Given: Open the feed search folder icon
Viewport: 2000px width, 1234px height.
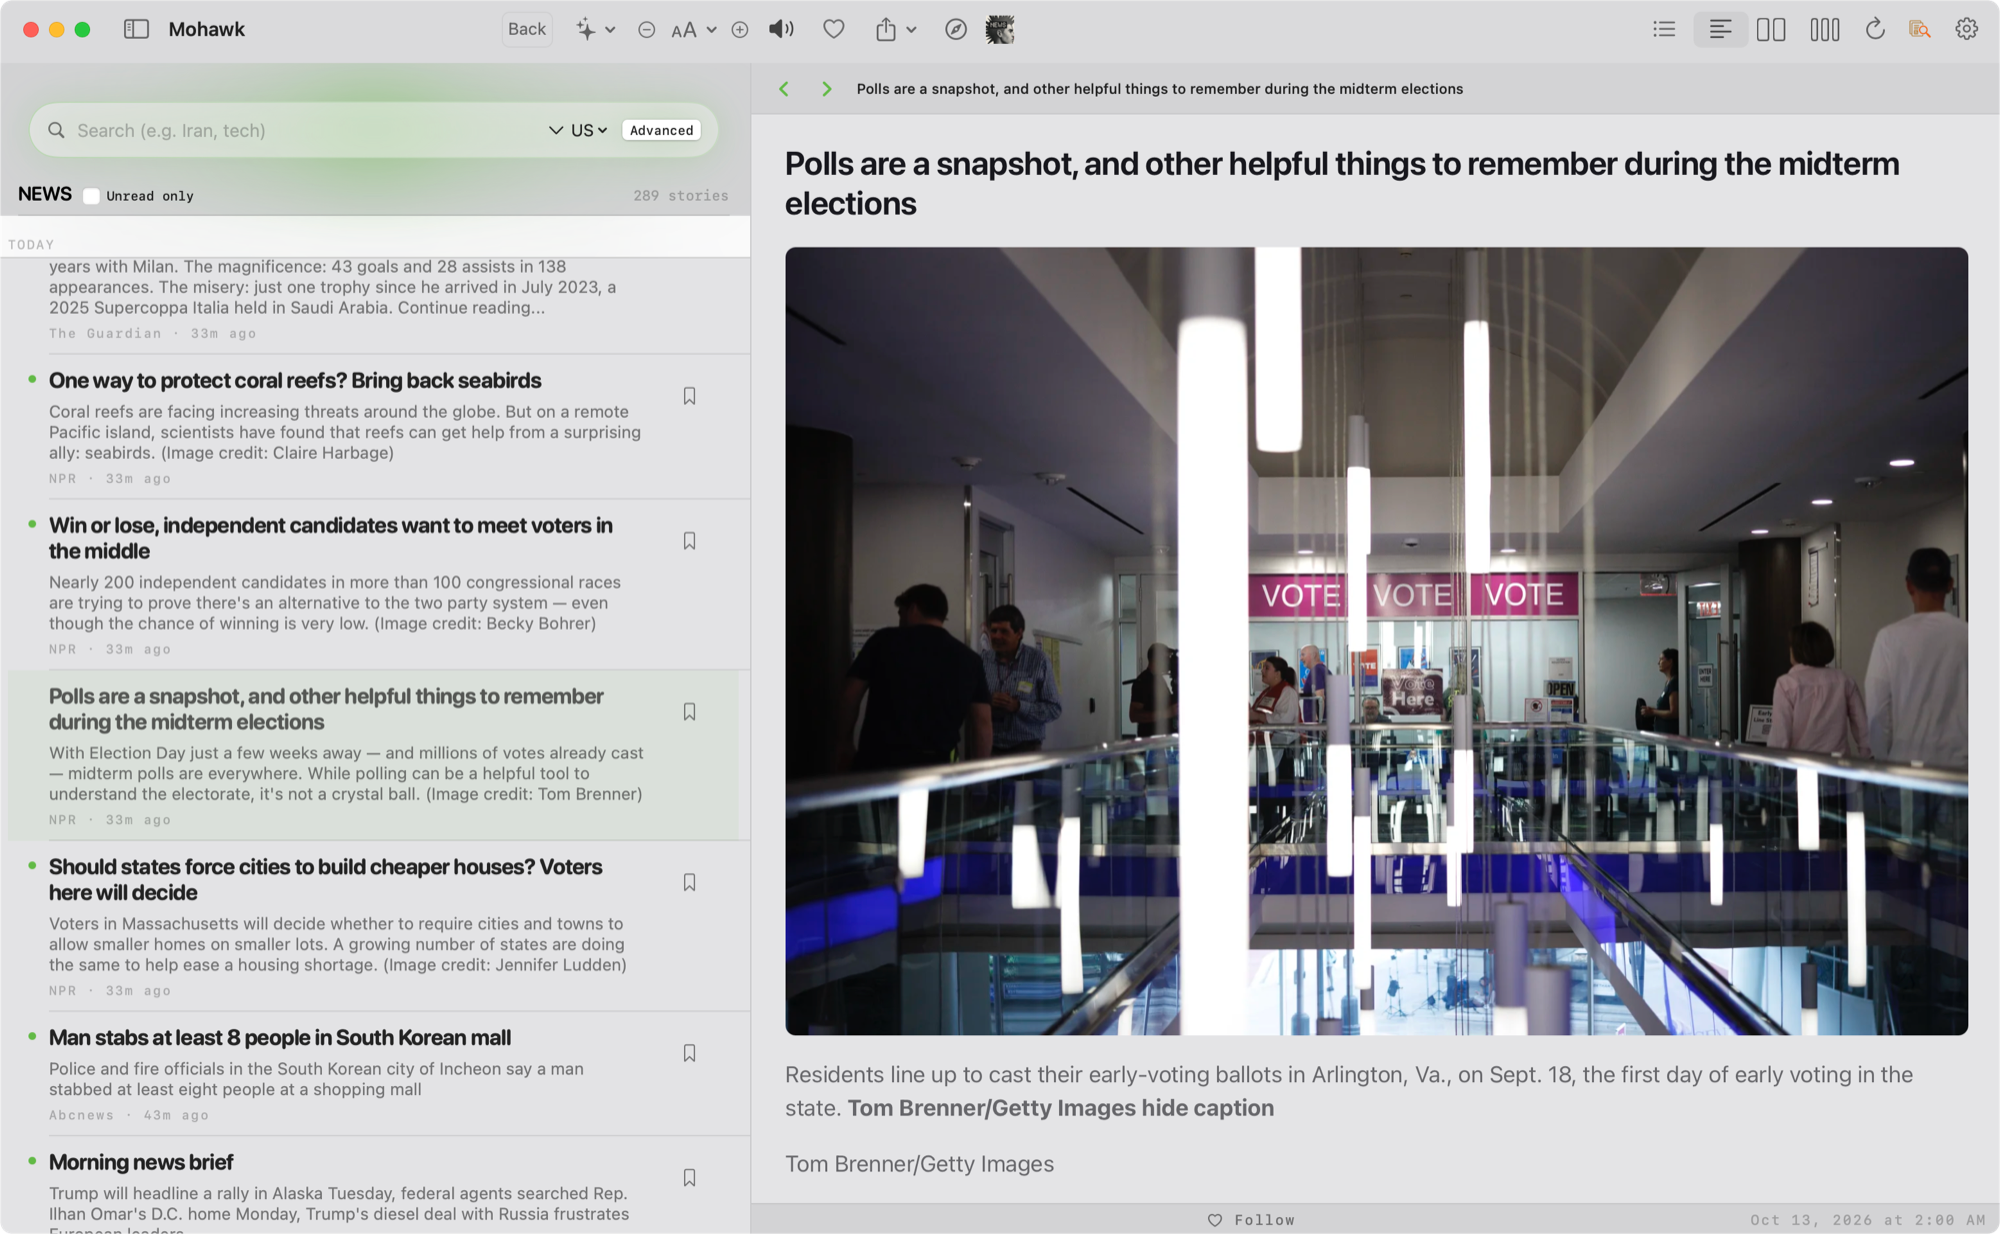Looking at the screenshot, I should pos(1919,30).
